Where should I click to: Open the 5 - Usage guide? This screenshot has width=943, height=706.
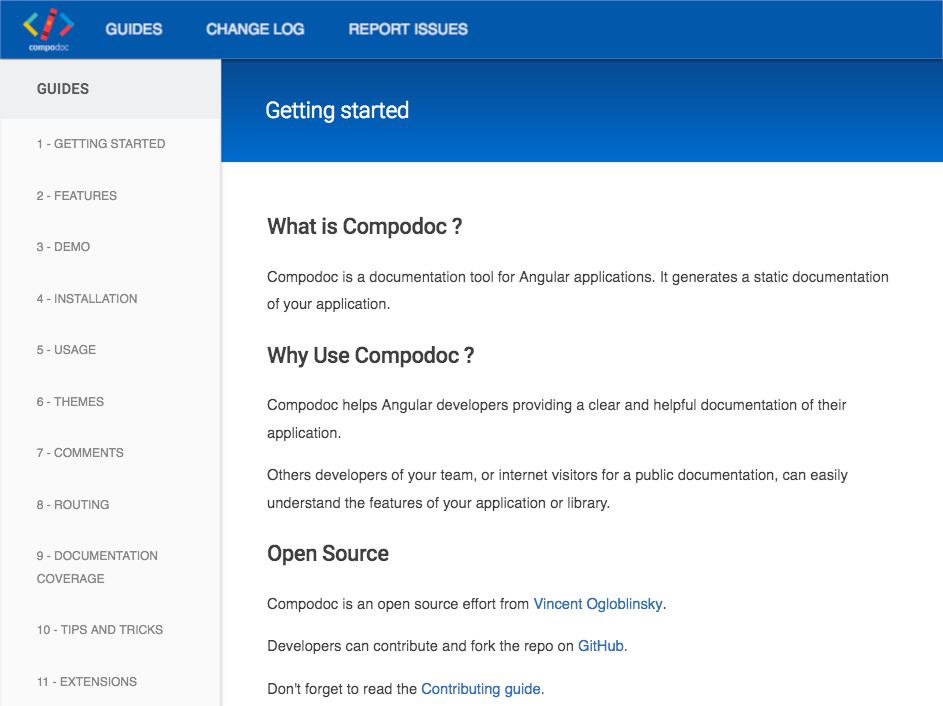[66, 349]
